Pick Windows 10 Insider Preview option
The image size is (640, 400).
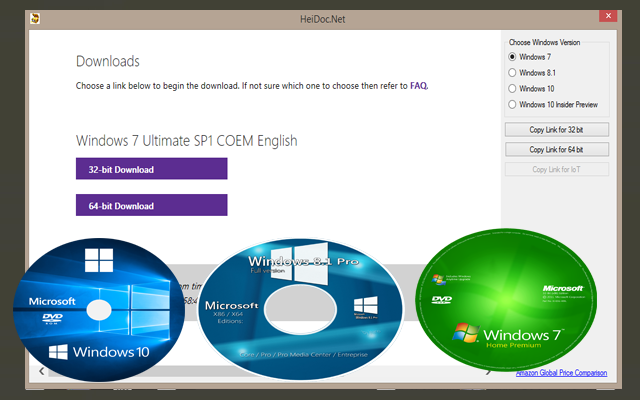pyautogui.click(x=512, y=104)
